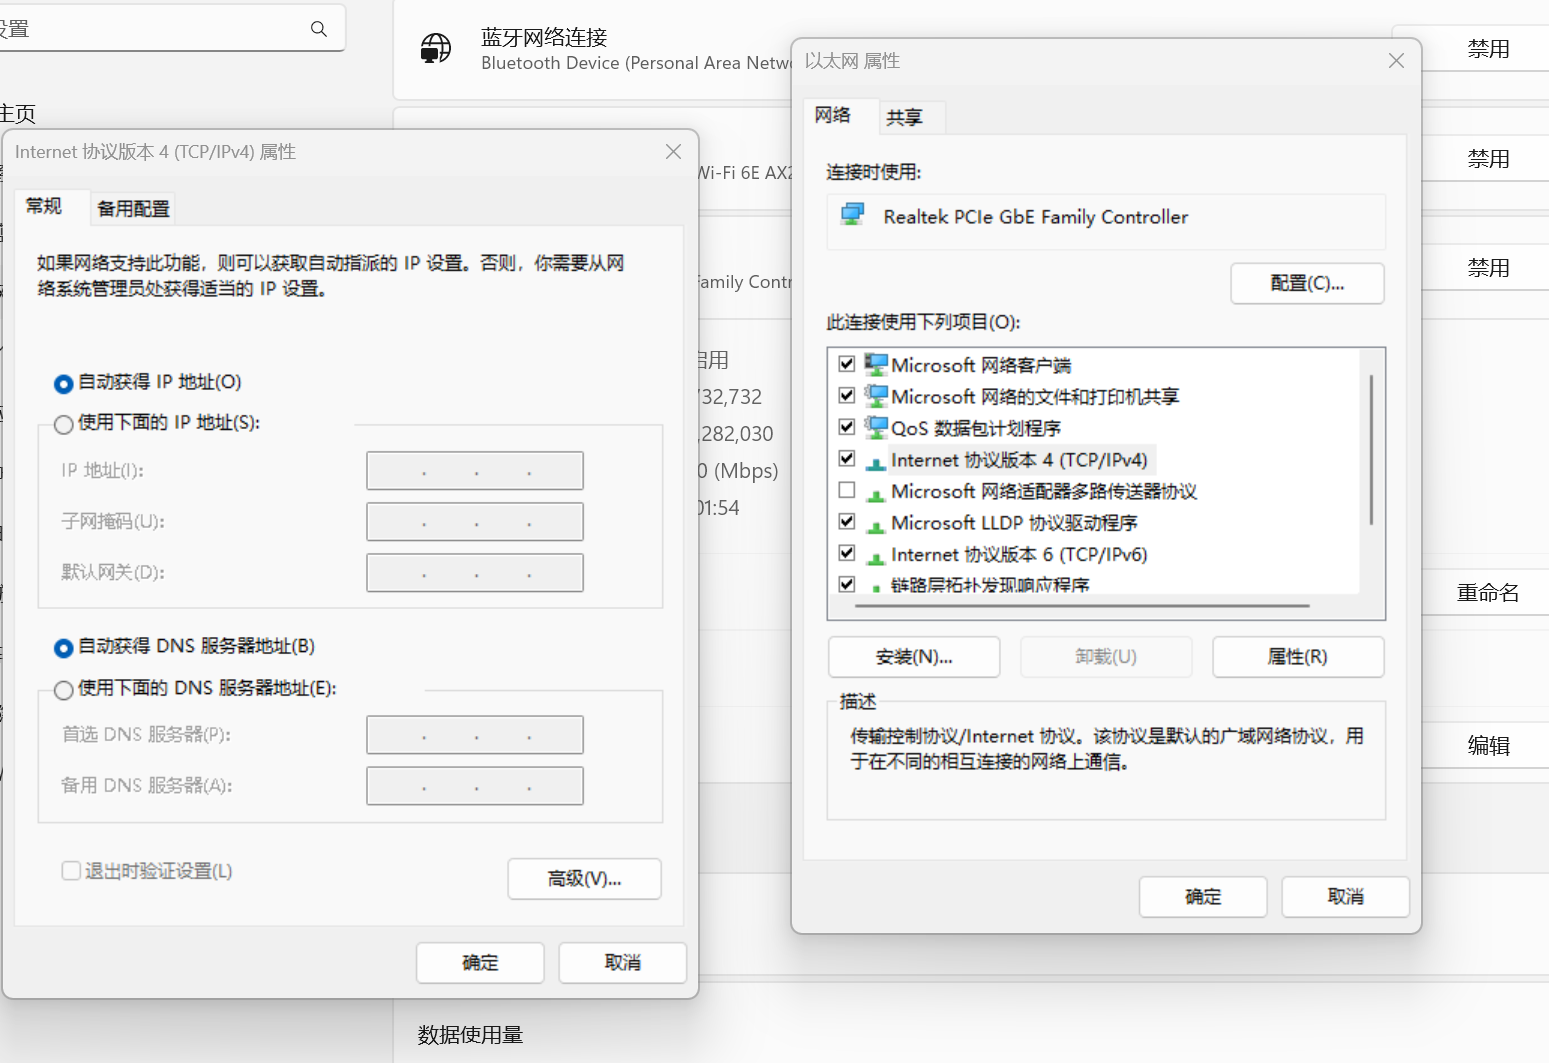Enable the 退出时验证设置 checkbox

click(71, 870)
